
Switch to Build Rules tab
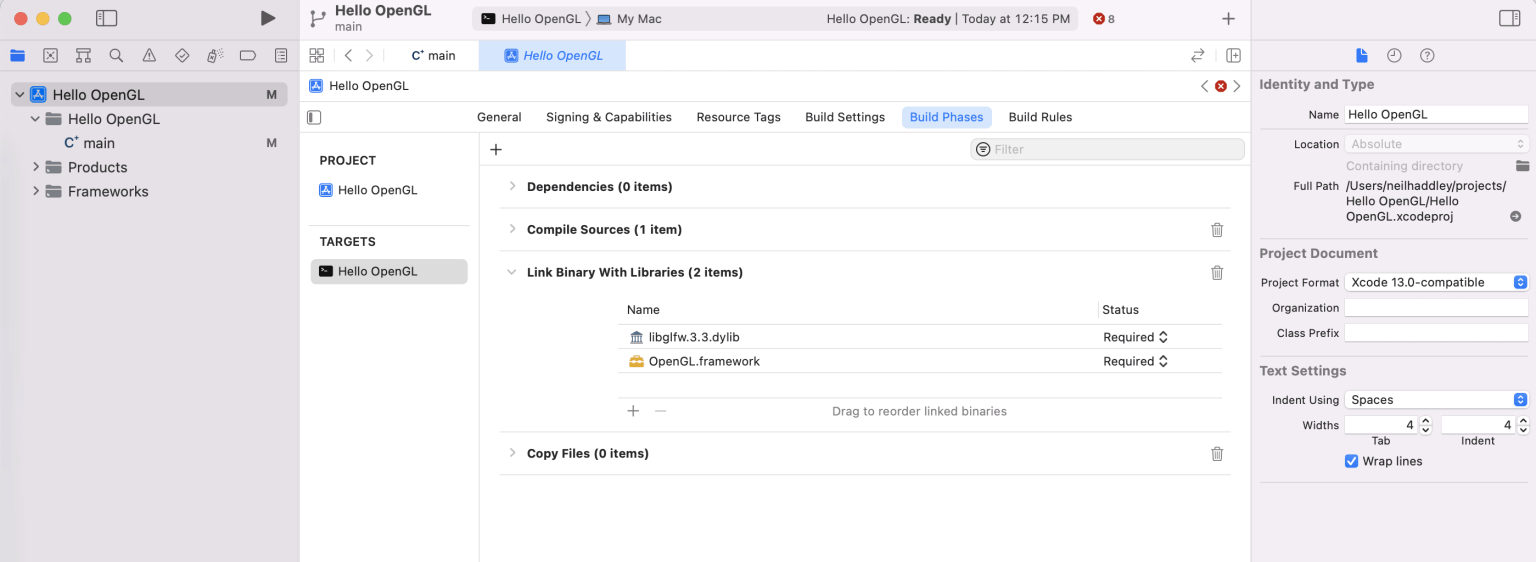pos(1040,117)
